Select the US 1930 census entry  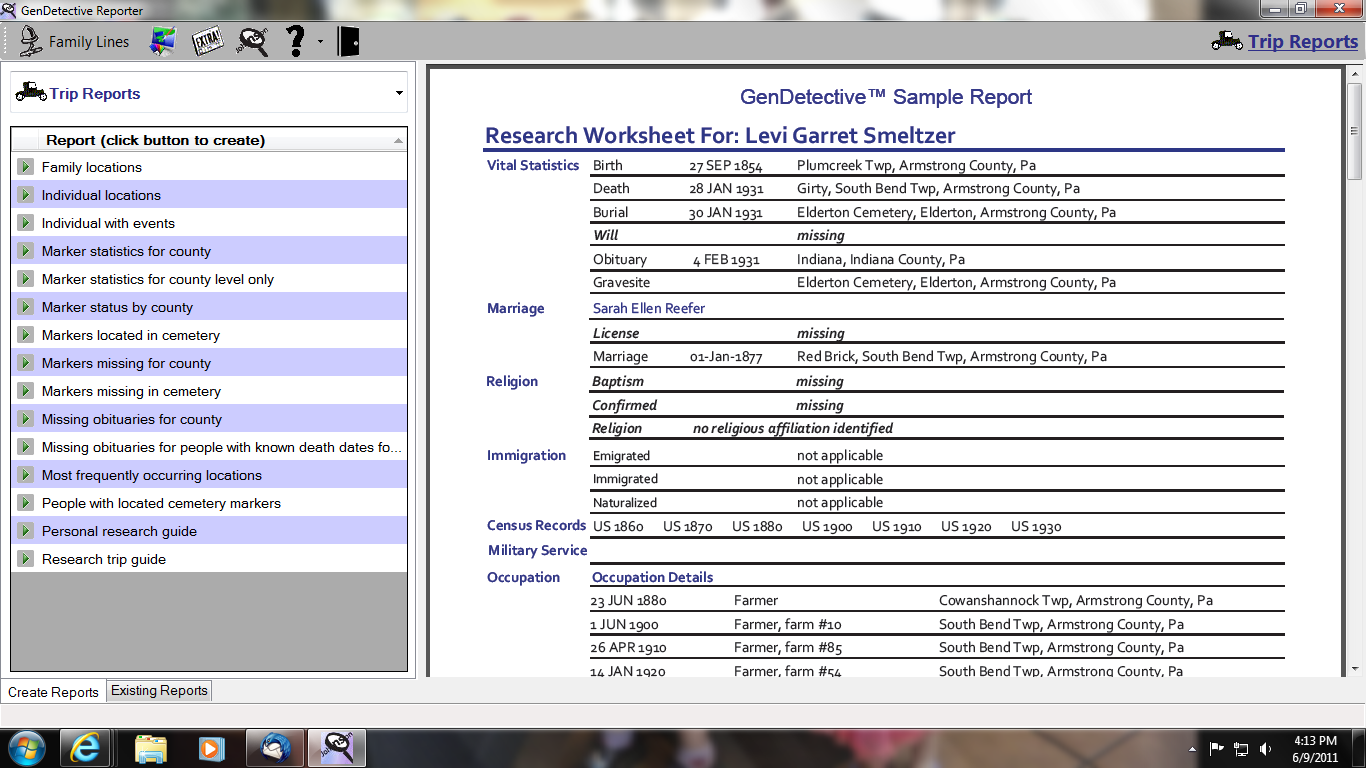click(1036, 527)
